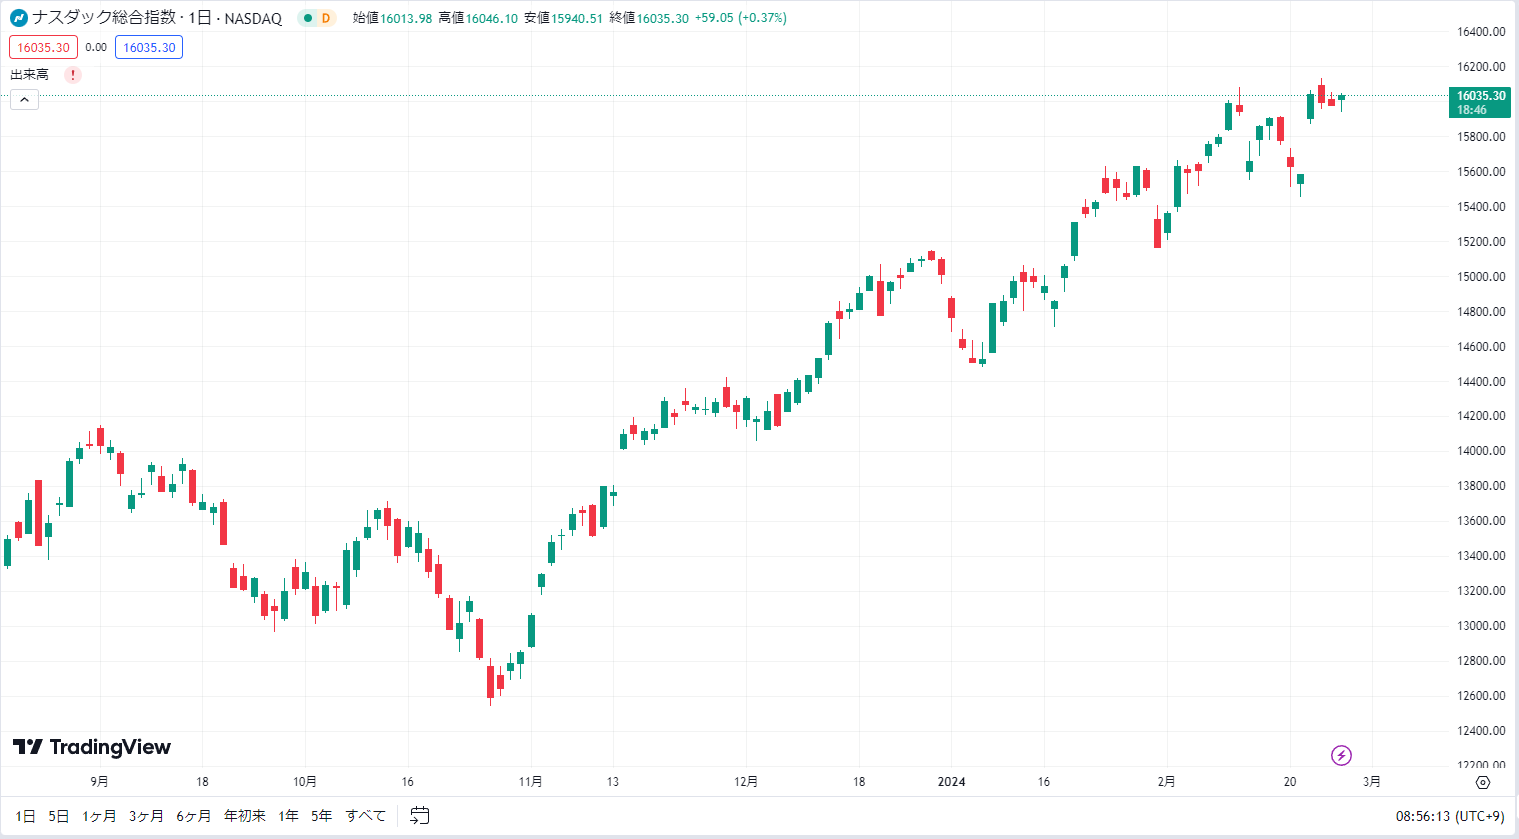Click the +59.05 (+0.37%) change value
The height and width of the screenshot is (839, 1519).
(x=741, y=18)
